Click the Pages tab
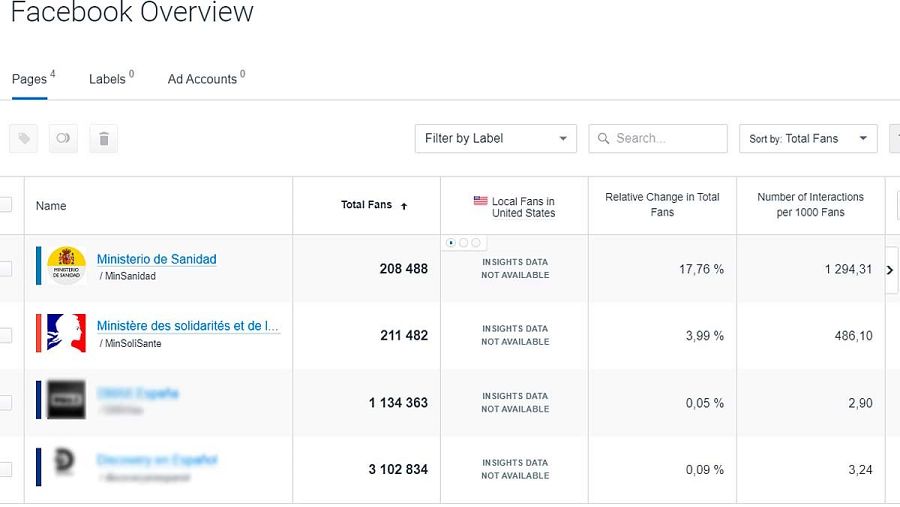The height and width of the screenshot is (507, 900). [30, 79]
